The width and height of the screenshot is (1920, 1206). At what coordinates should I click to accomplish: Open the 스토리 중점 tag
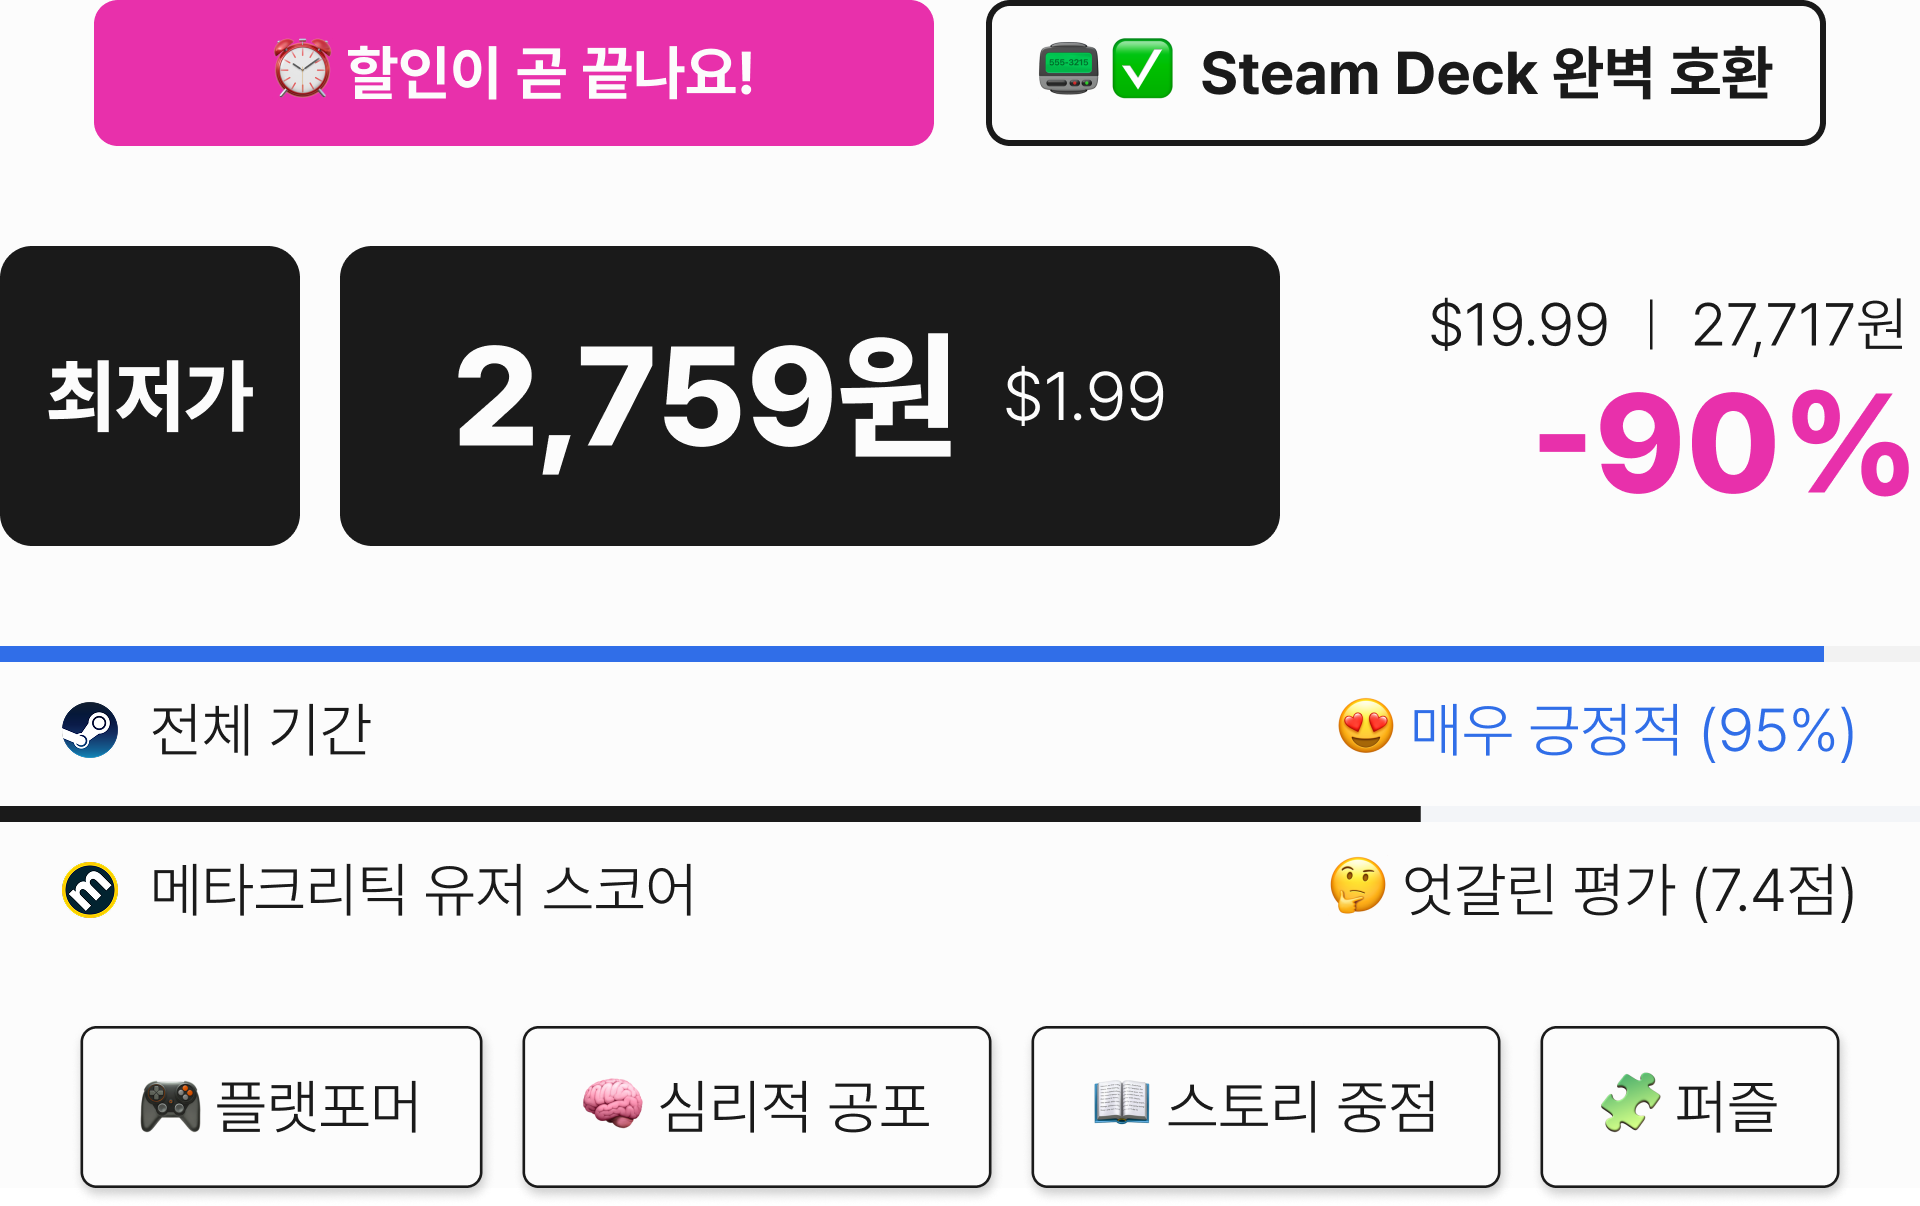tap(1266, 1107)
